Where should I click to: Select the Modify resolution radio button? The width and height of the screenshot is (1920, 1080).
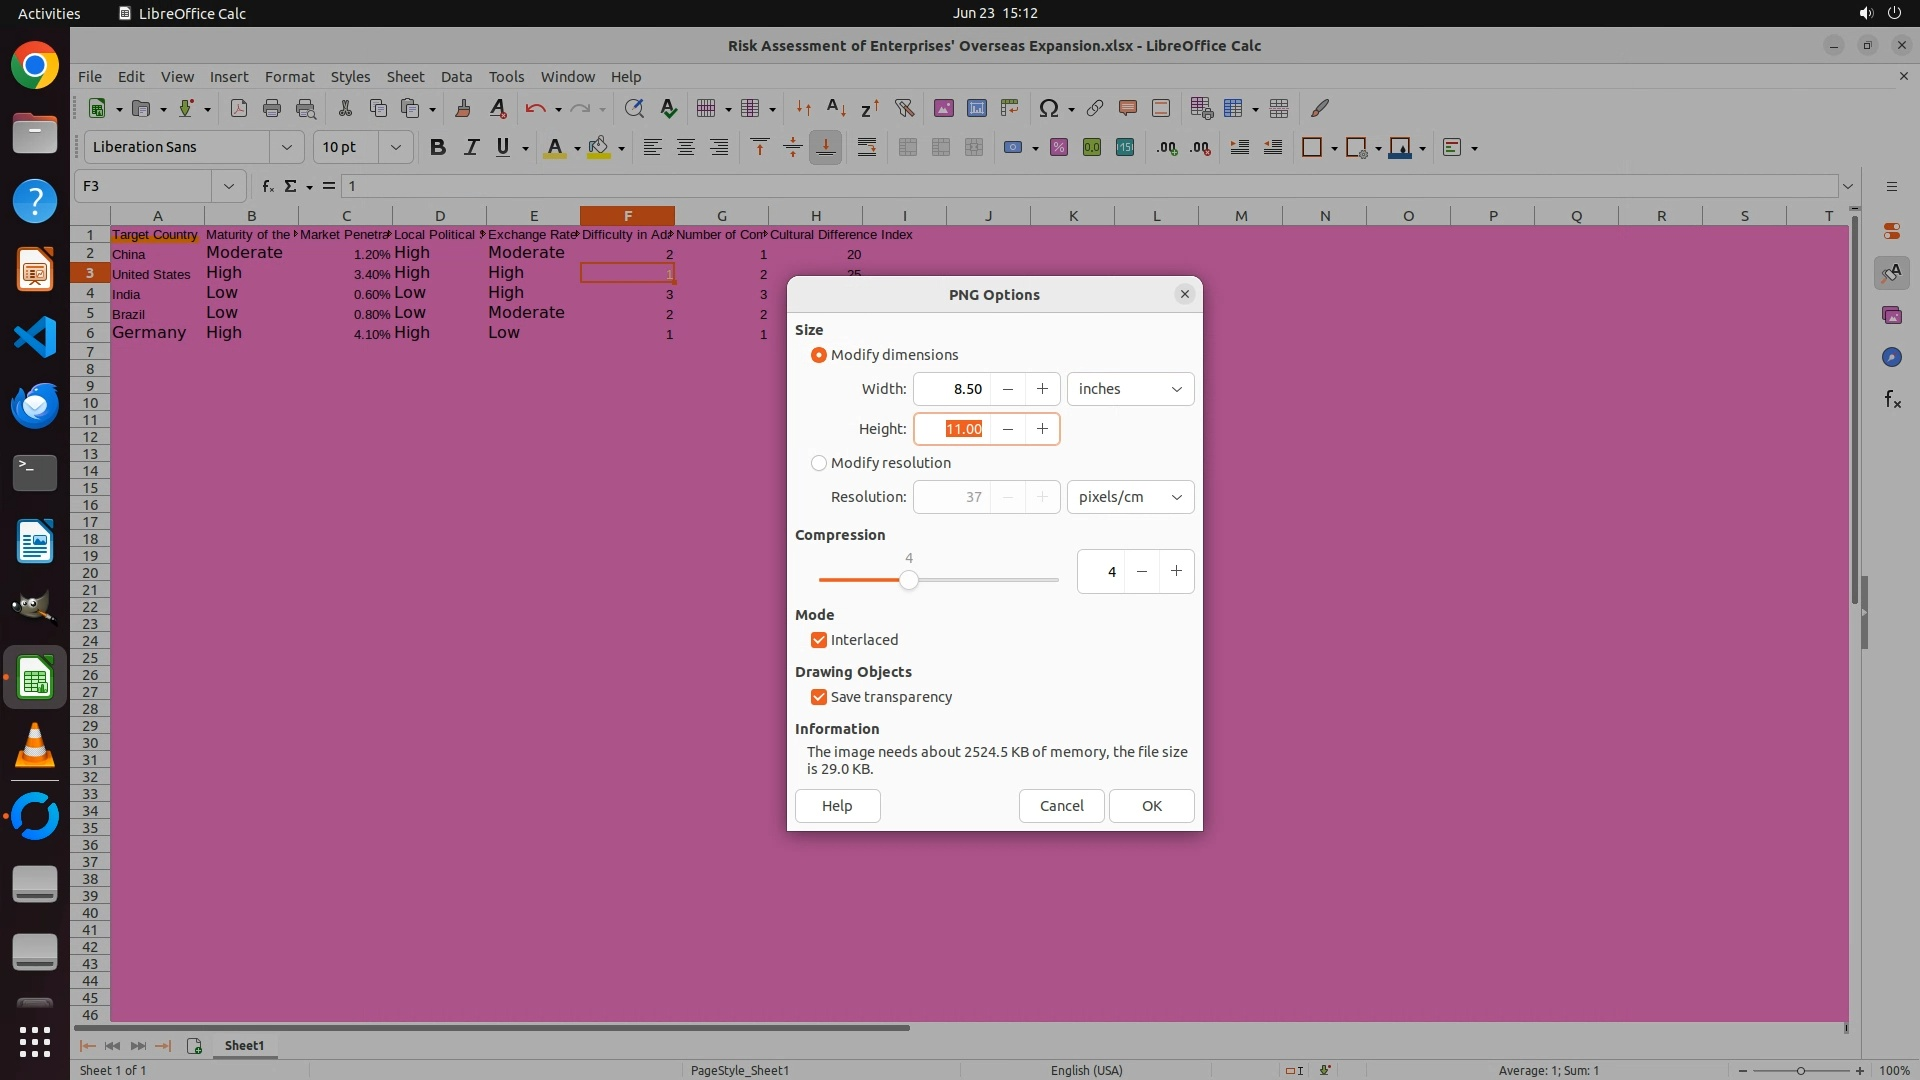[819, 463]
